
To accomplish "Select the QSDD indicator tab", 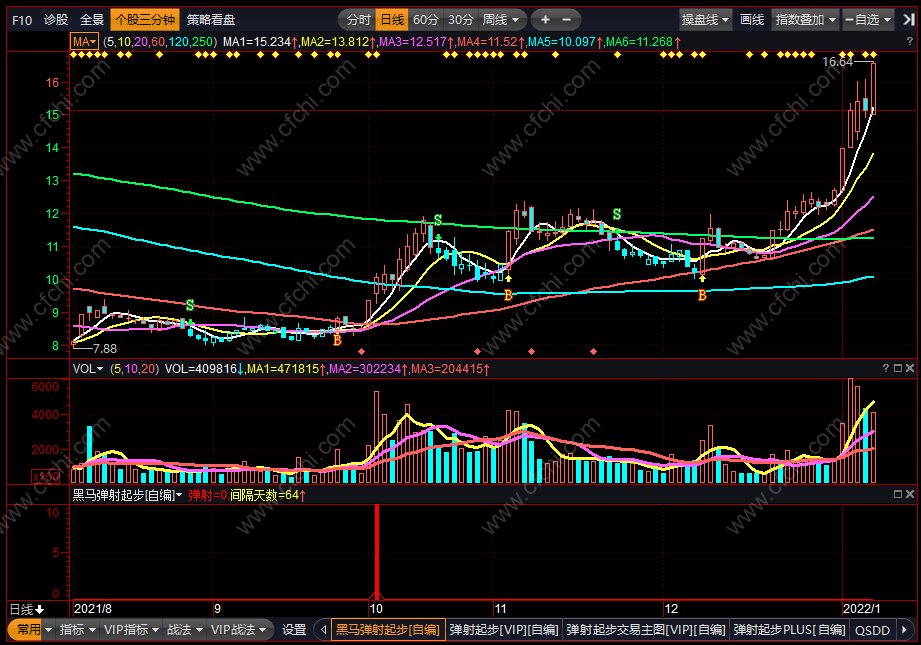I will point(872,630).
